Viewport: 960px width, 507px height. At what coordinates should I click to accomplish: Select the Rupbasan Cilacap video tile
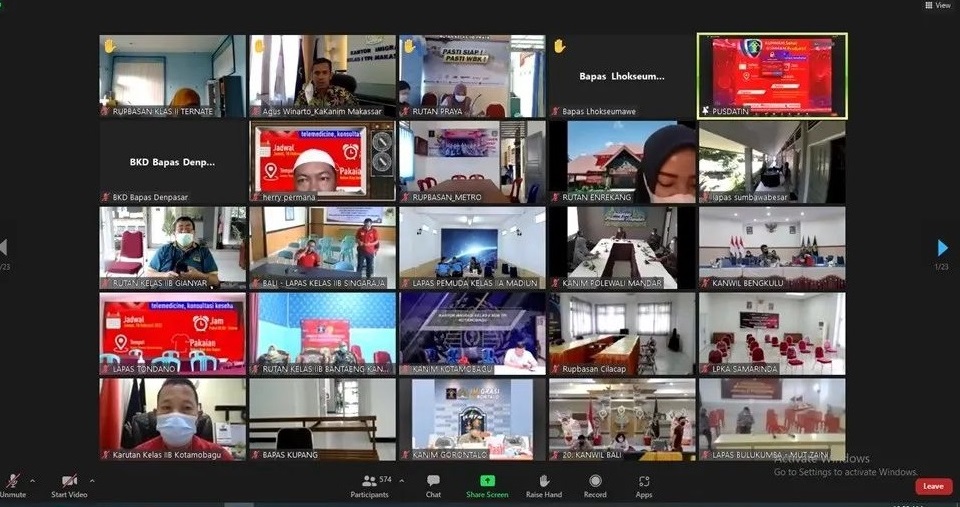coord(622,333)
